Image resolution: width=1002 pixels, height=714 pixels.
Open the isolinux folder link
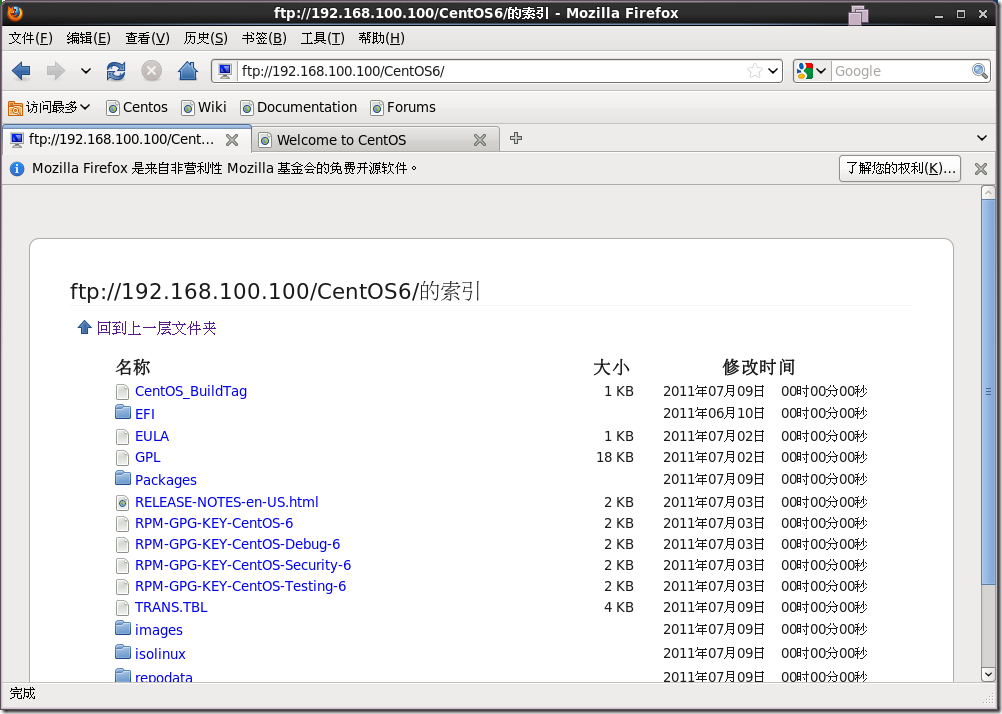click(x=160, y=654)
